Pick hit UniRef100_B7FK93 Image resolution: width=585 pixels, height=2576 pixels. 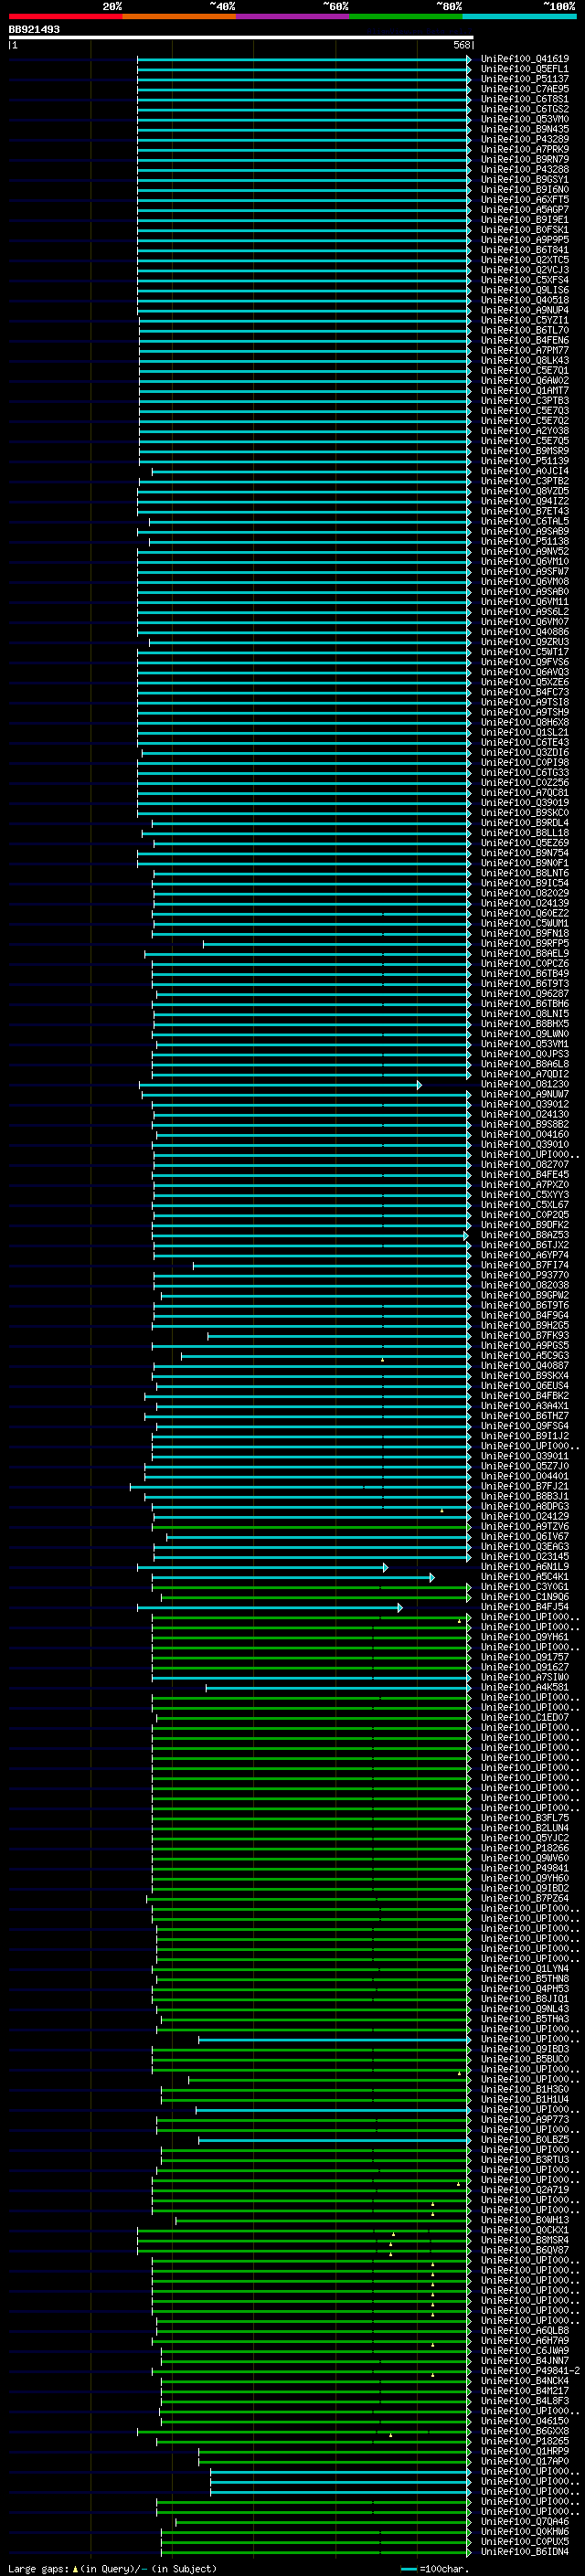[524, 1335]
